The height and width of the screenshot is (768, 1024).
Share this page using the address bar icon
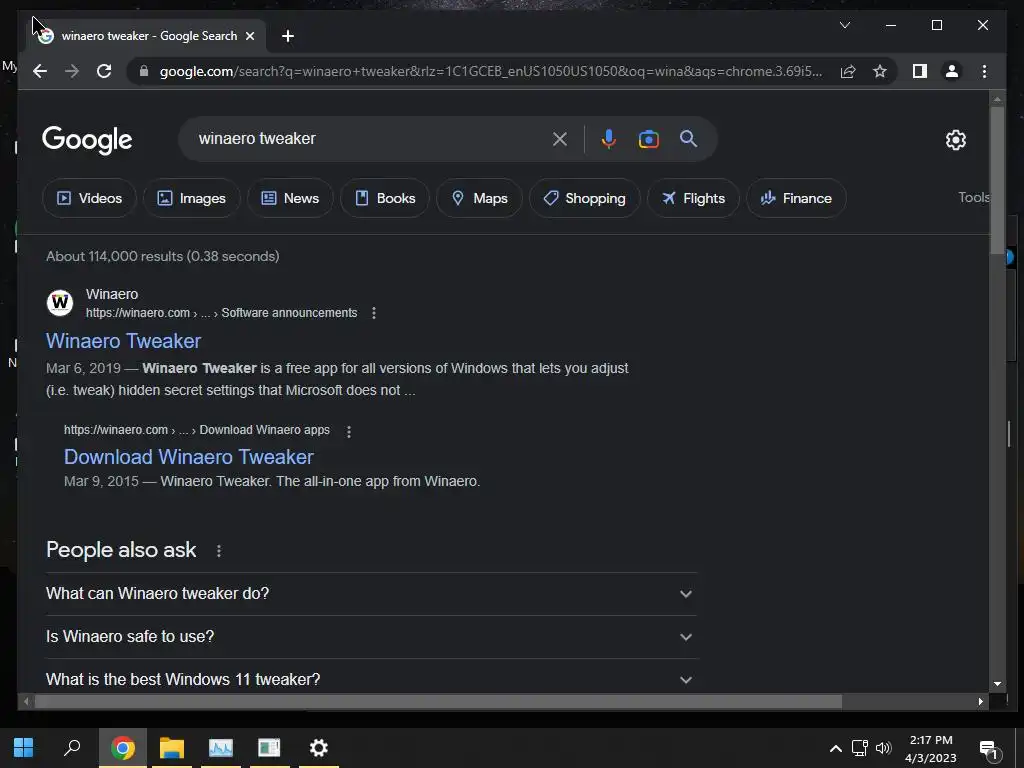pos(848,71)
